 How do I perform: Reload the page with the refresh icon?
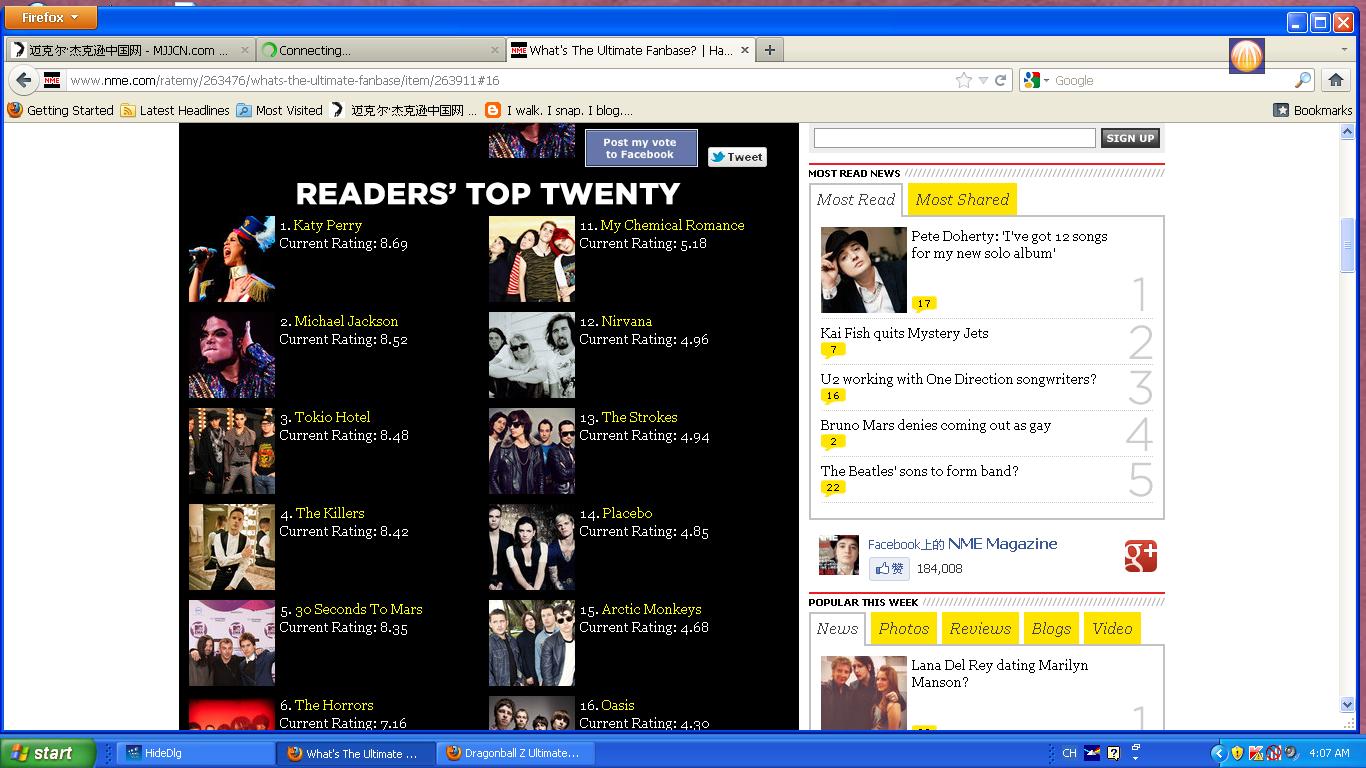point(1000,80)
